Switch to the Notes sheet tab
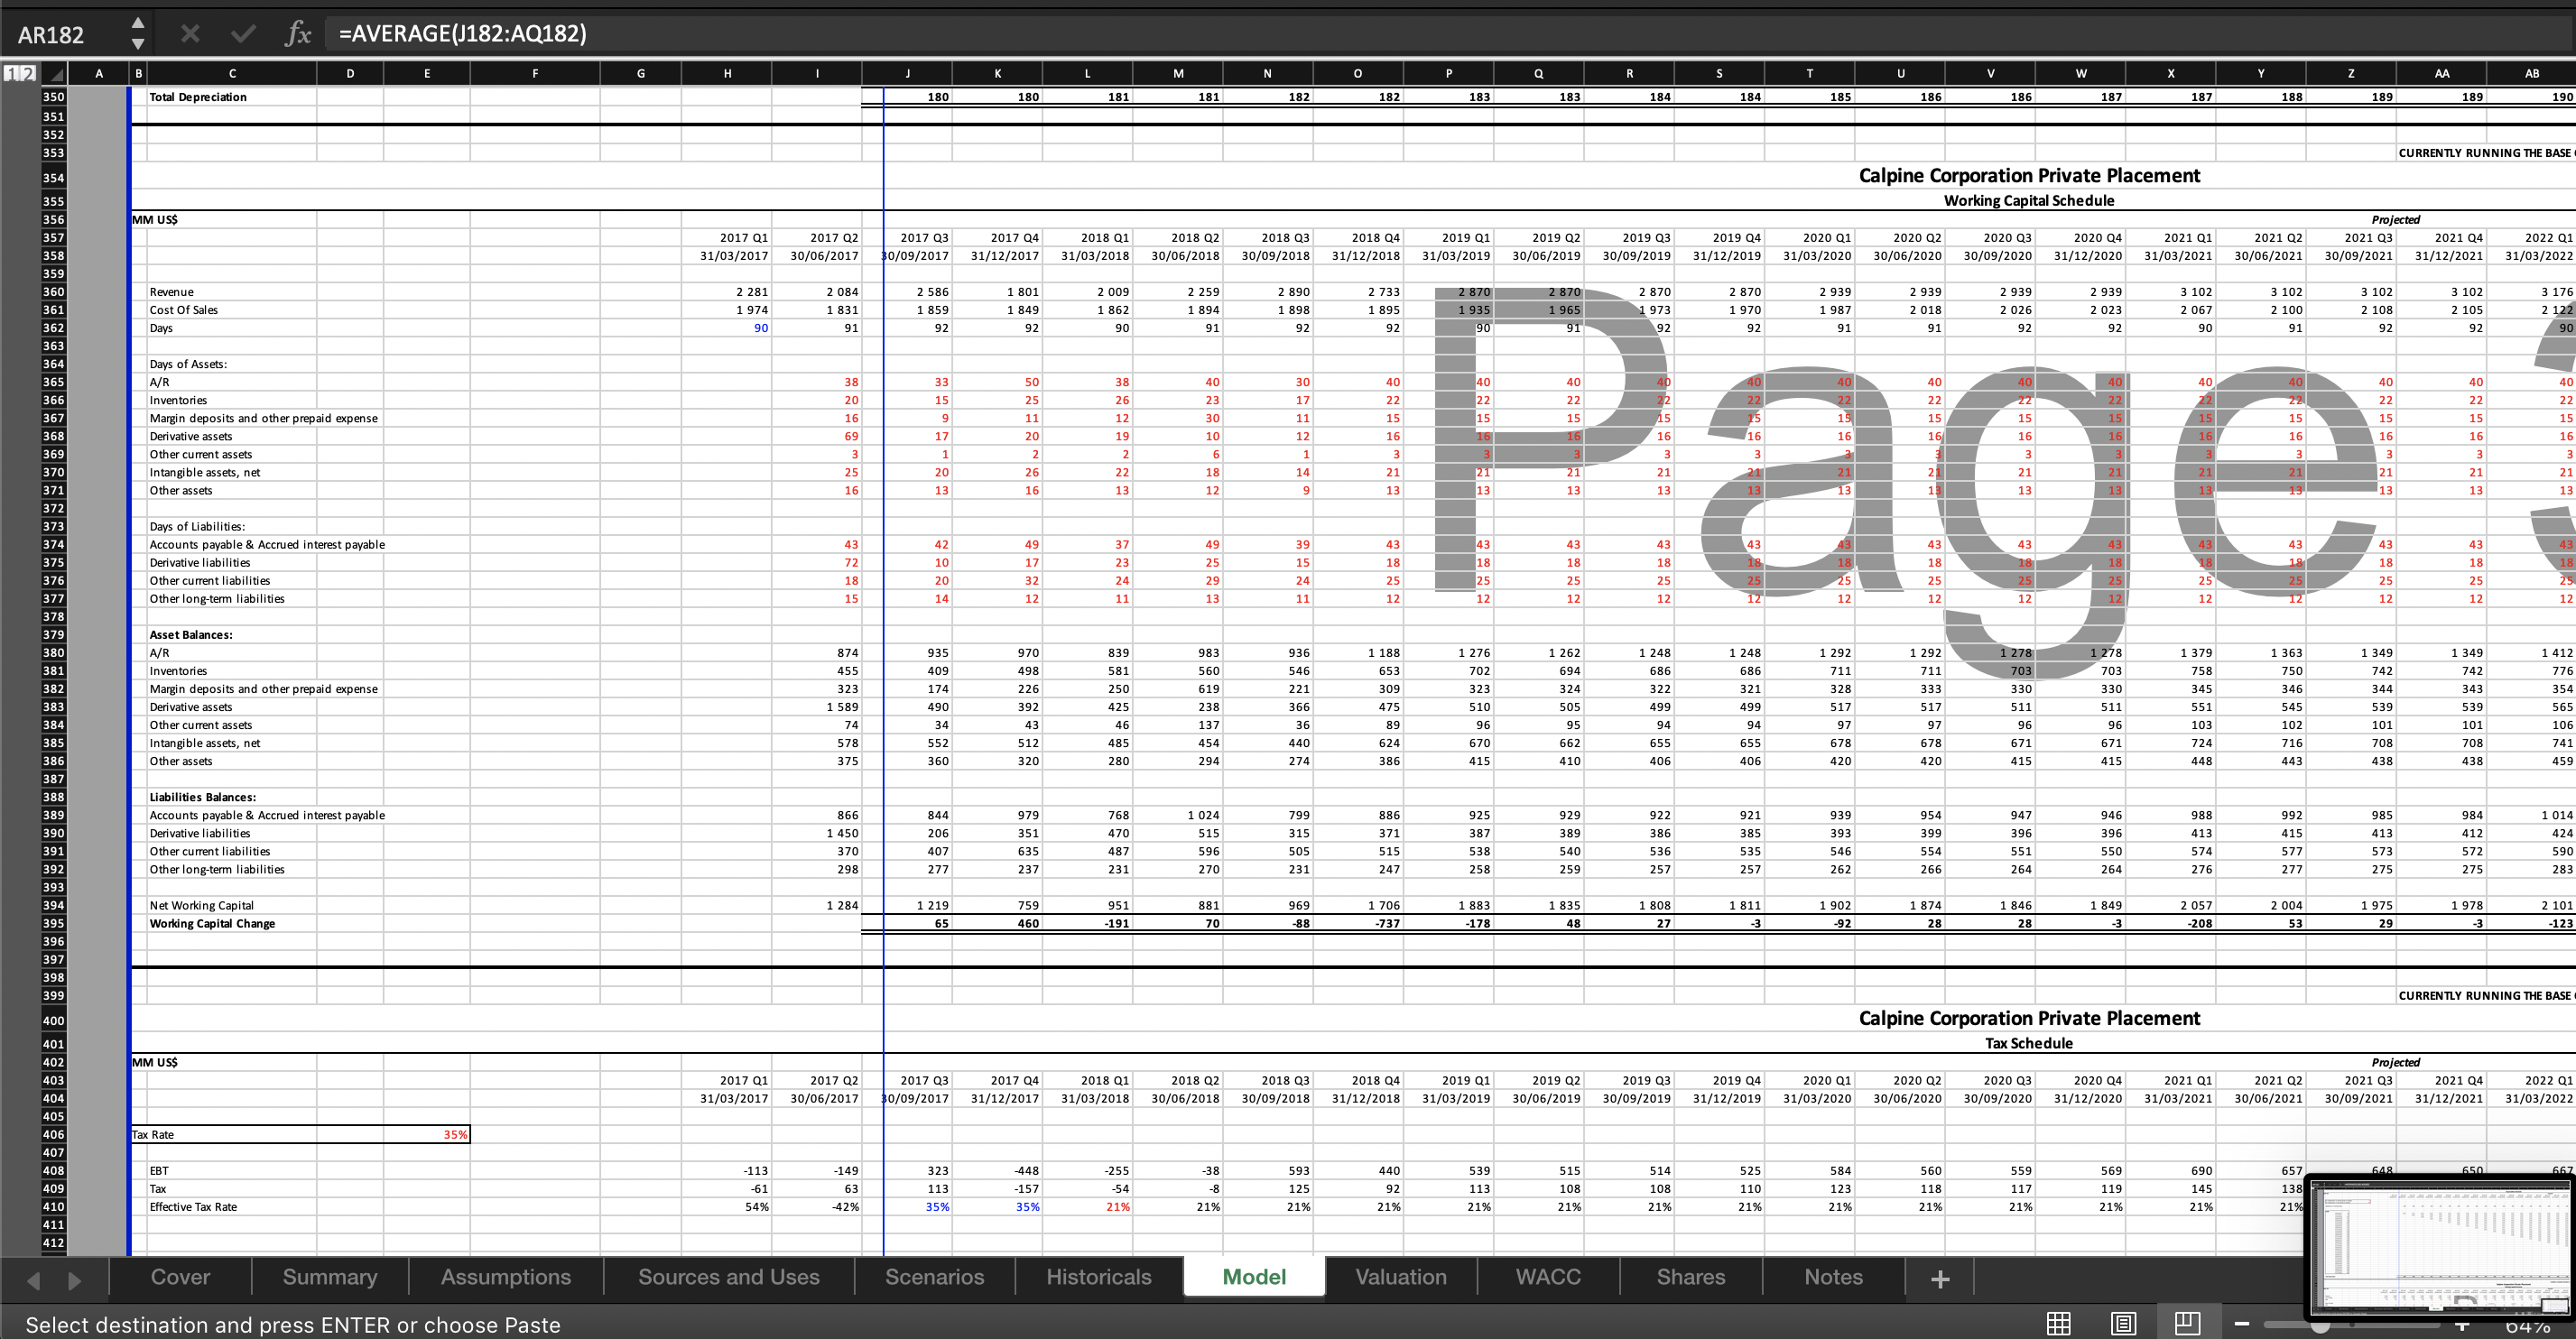This screenshot has height=1339, width=2576. (1834, 1277)
